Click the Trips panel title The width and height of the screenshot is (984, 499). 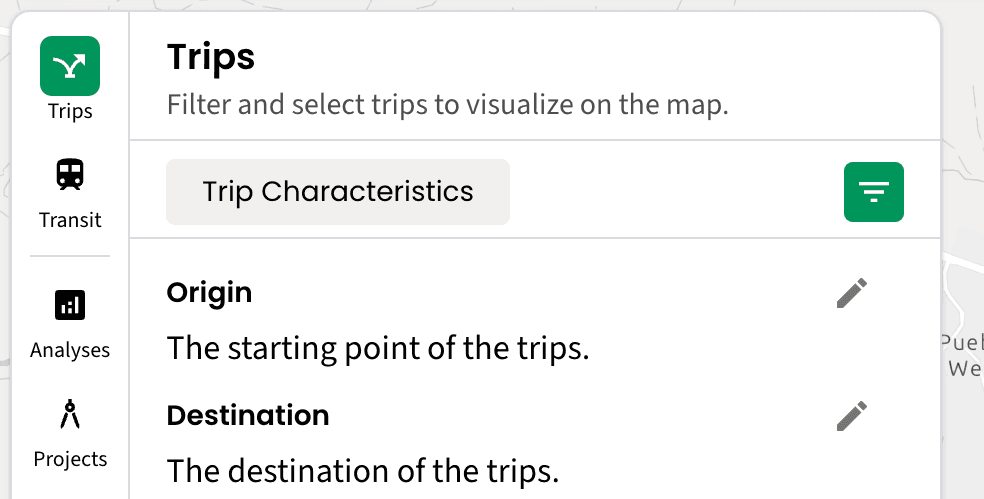tap(211, 57)
